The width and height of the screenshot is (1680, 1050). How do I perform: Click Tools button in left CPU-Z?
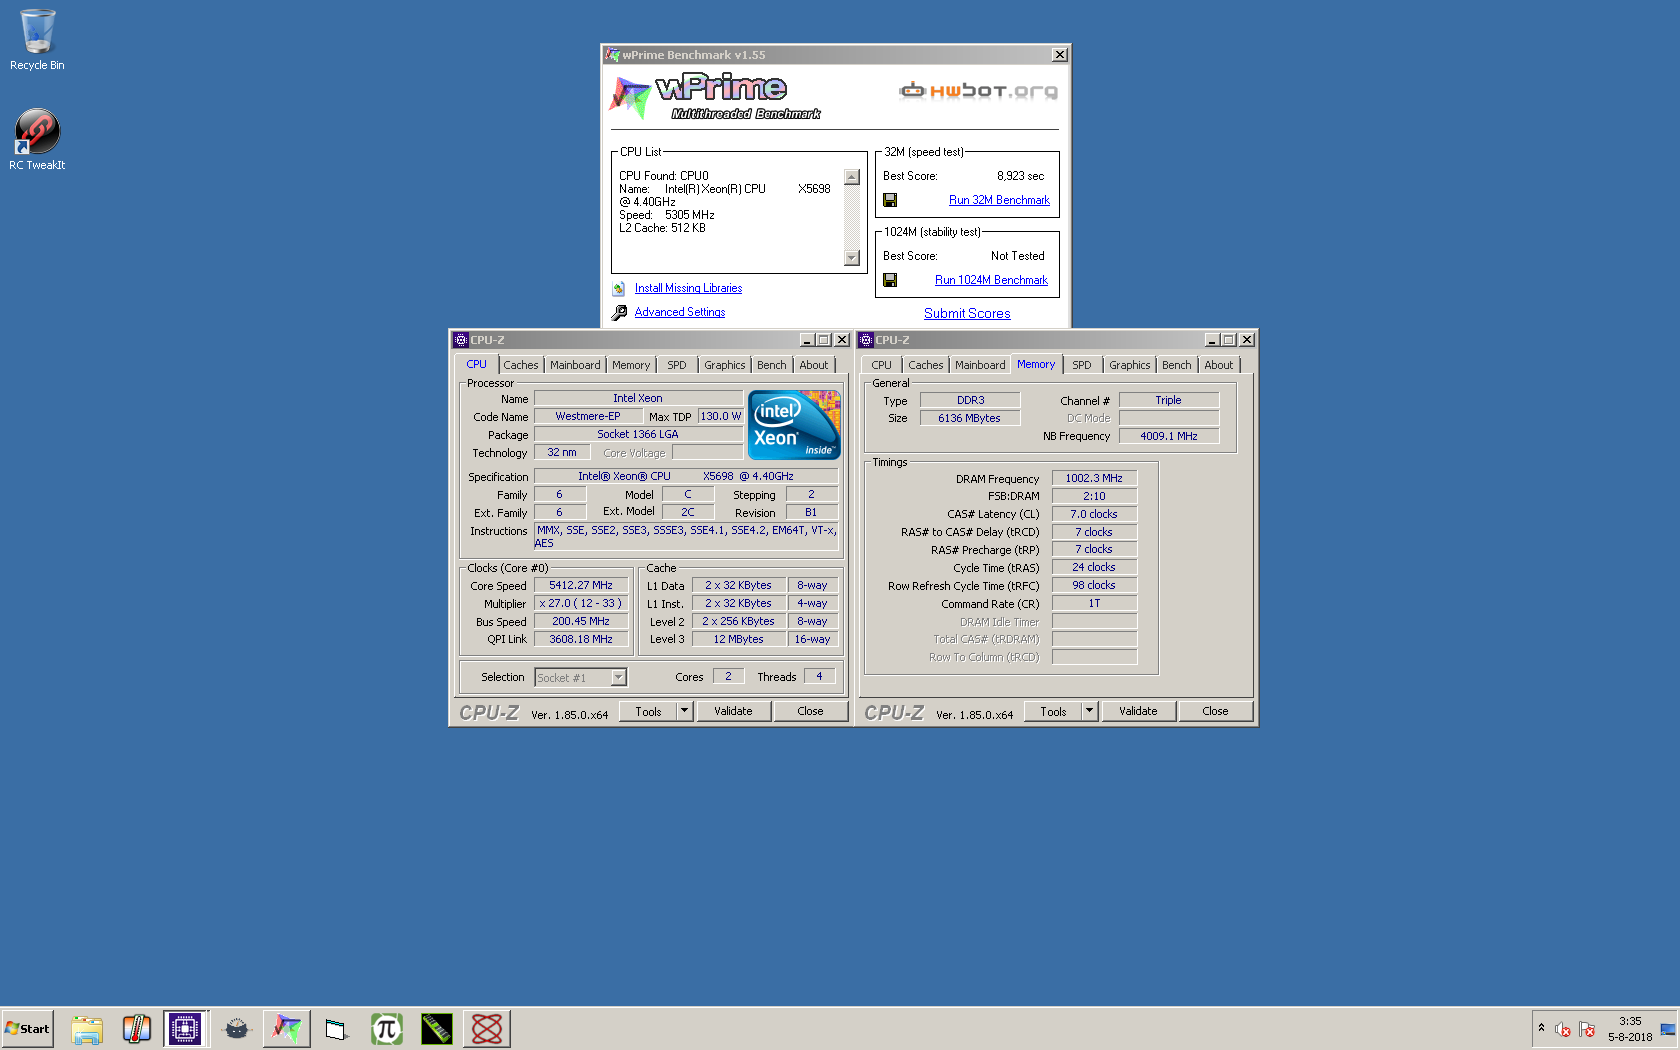pyautogui.click(x=648, y=711)
